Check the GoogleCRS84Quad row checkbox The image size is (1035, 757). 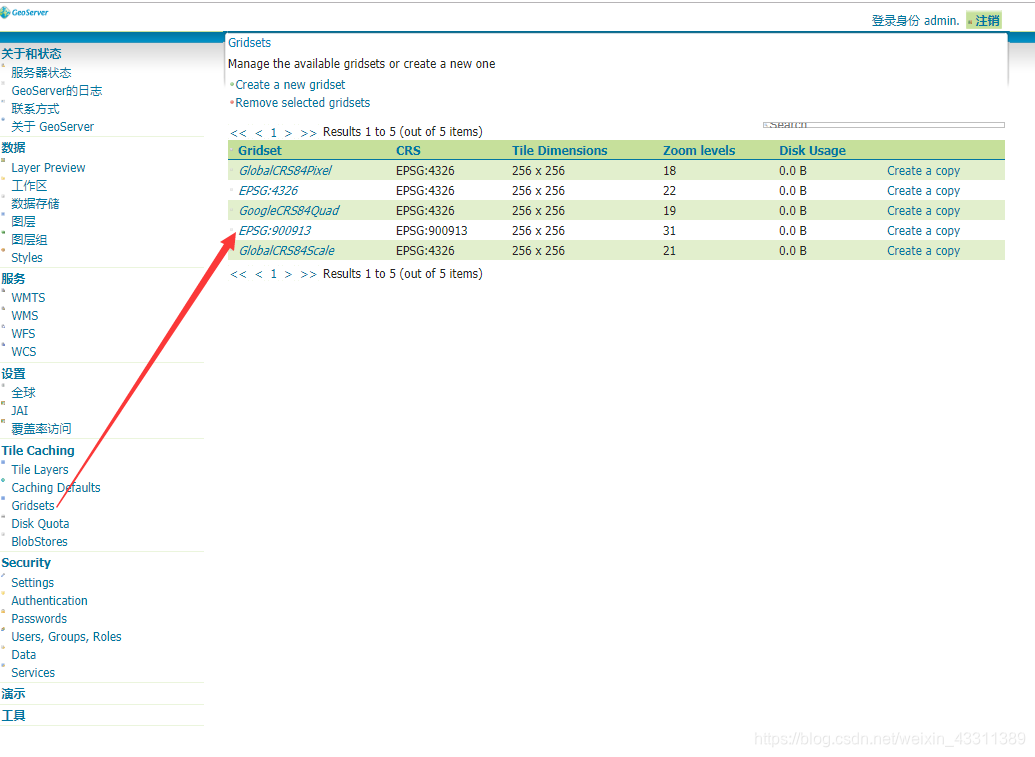(232, 211)
